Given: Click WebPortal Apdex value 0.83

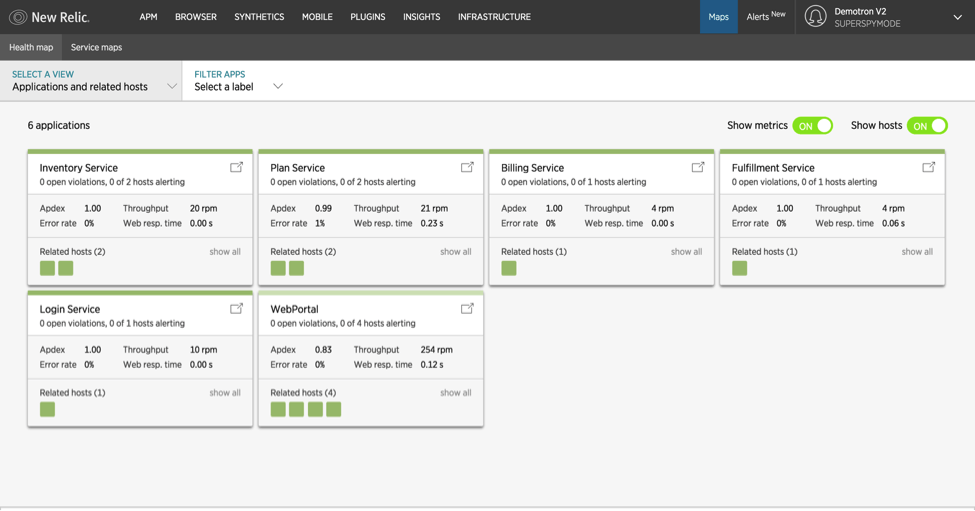Looking at the screenshot, I should 323,350.
